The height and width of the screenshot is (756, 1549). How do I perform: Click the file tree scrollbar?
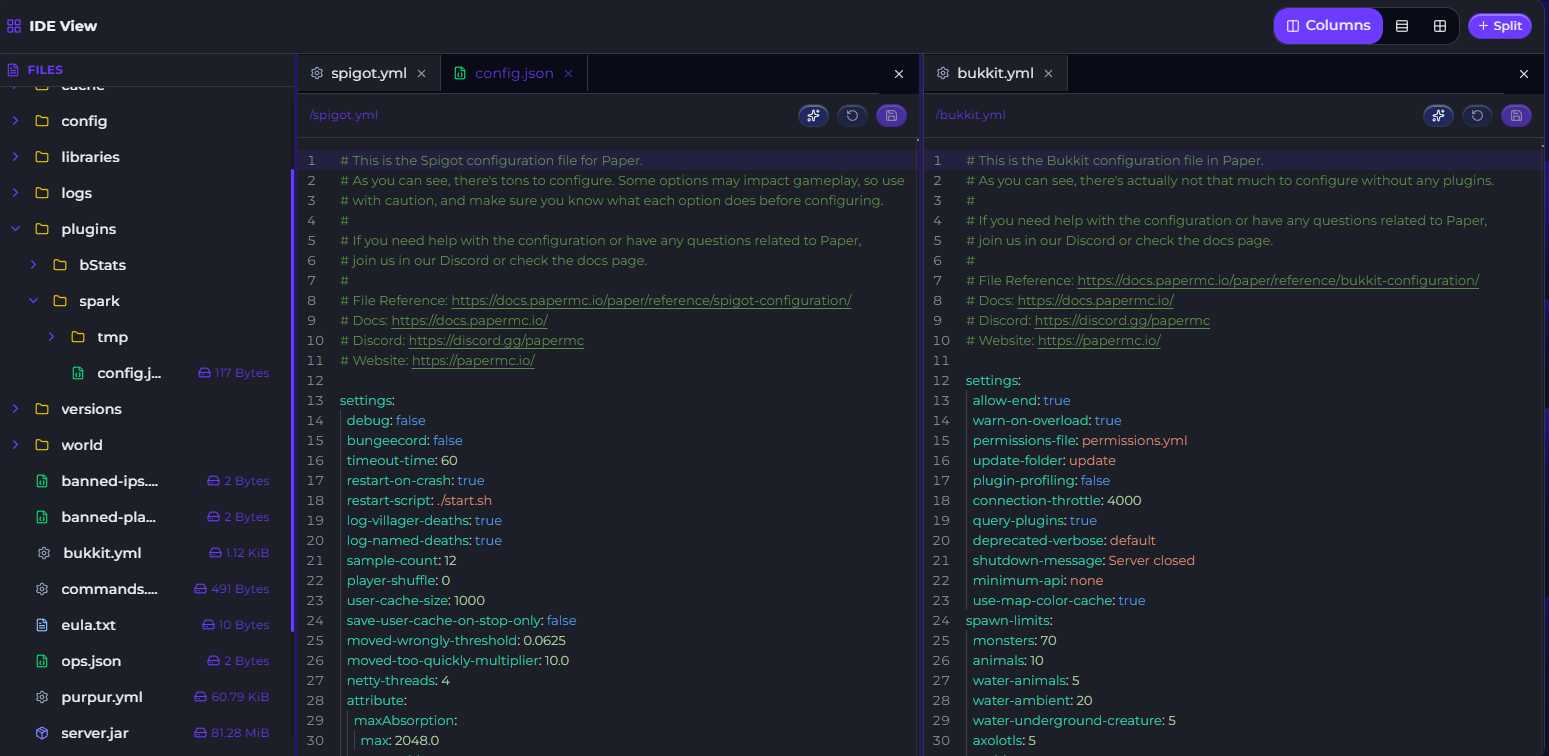click(x=292, y=400)
